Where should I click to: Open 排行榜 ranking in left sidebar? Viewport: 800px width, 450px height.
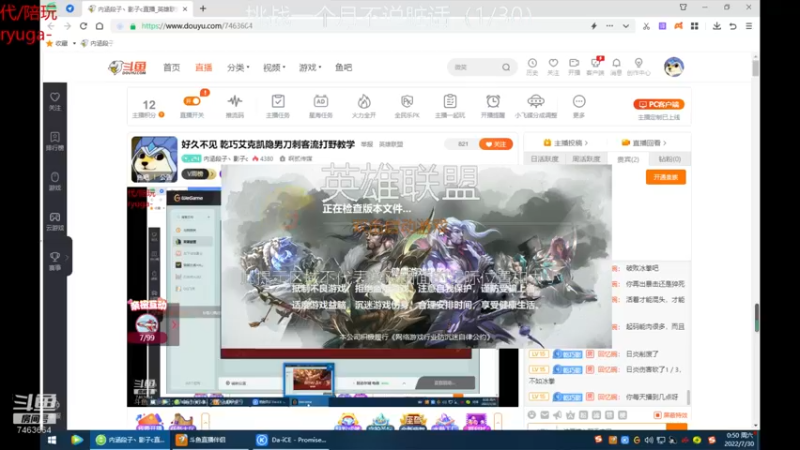55,141
